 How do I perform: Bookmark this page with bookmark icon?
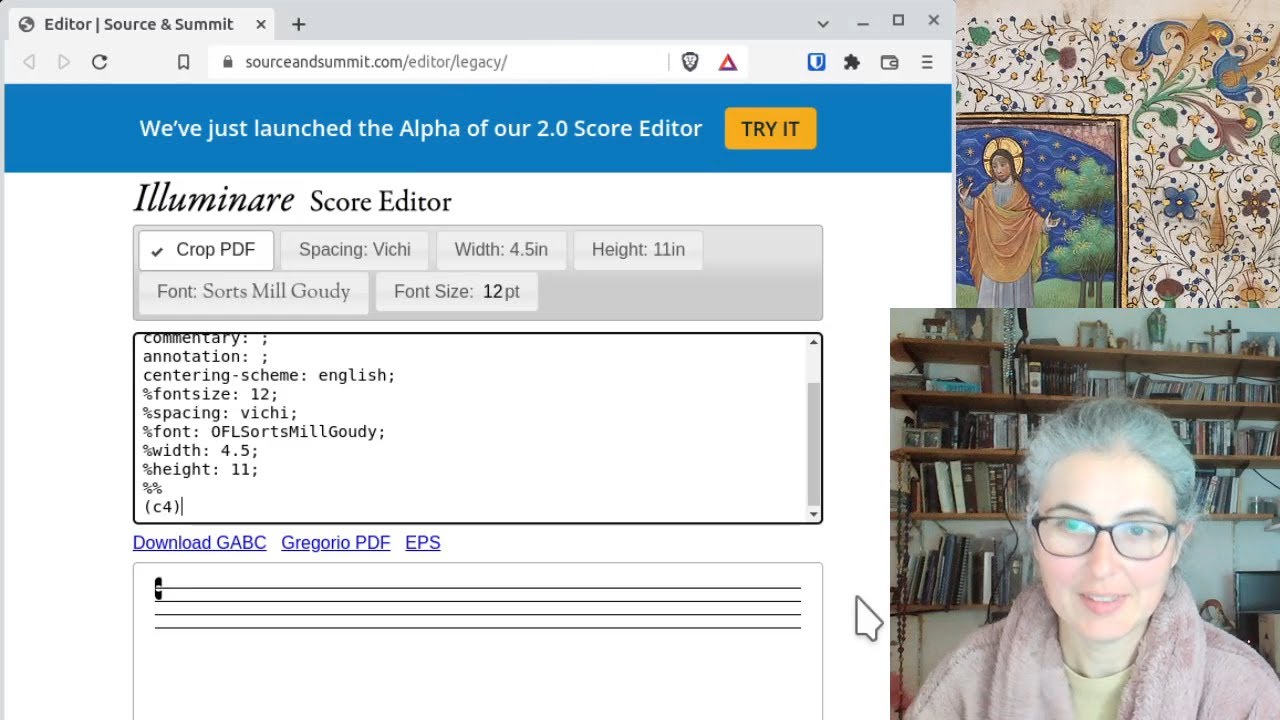coord(184,62)
